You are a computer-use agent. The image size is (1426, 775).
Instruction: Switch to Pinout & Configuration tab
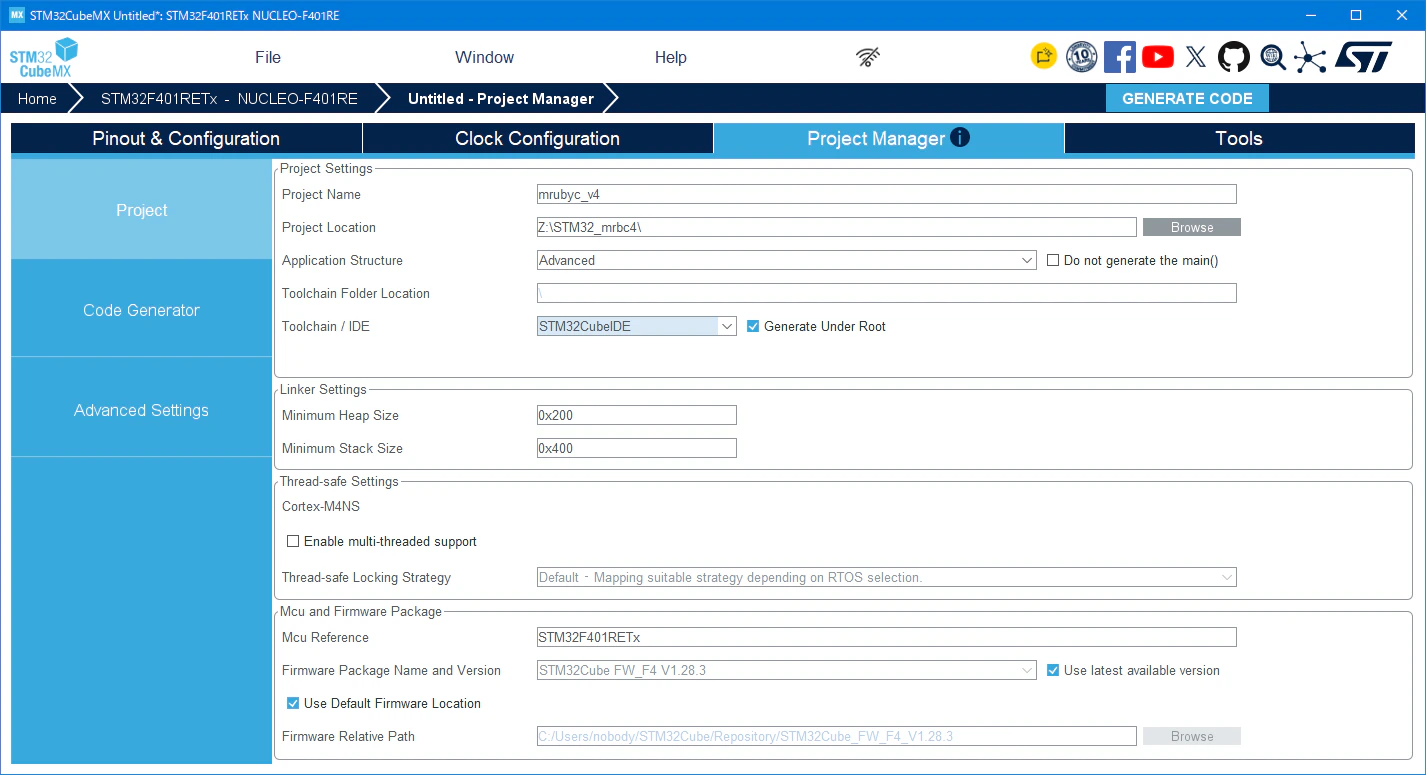pos(186,138)
